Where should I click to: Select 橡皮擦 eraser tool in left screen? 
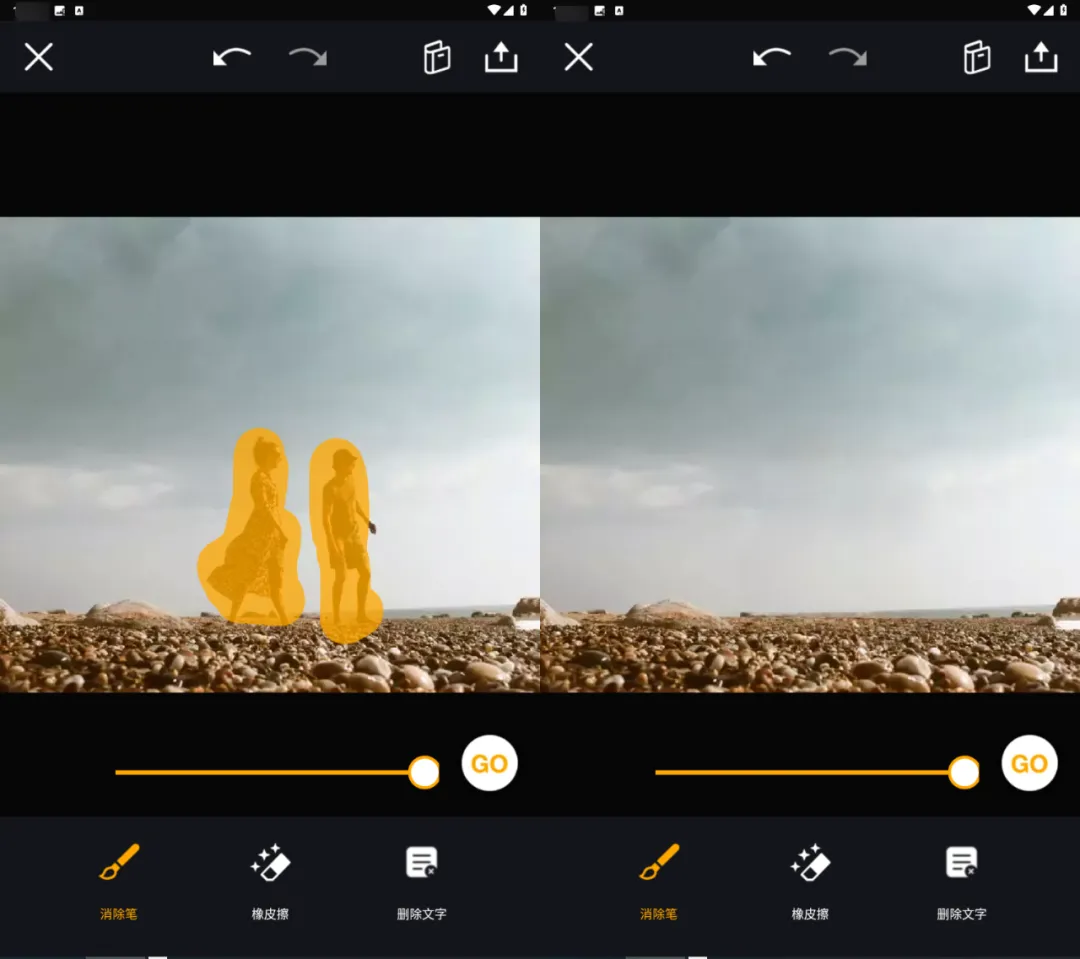pos(270,881)
